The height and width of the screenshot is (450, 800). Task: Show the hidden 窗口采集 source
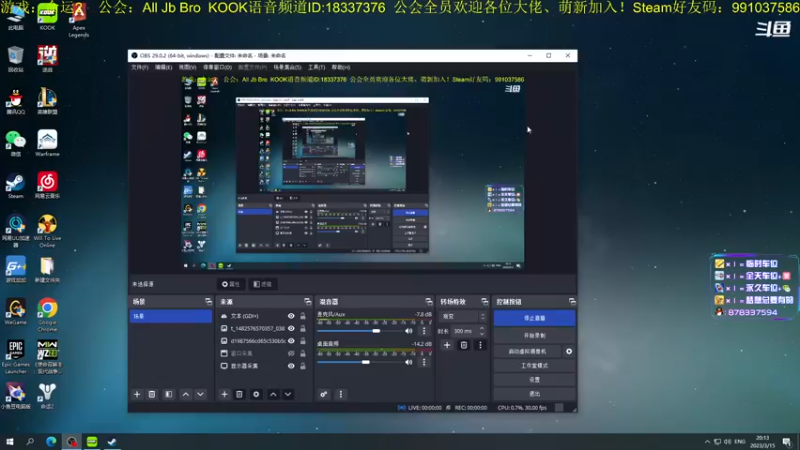291,354
